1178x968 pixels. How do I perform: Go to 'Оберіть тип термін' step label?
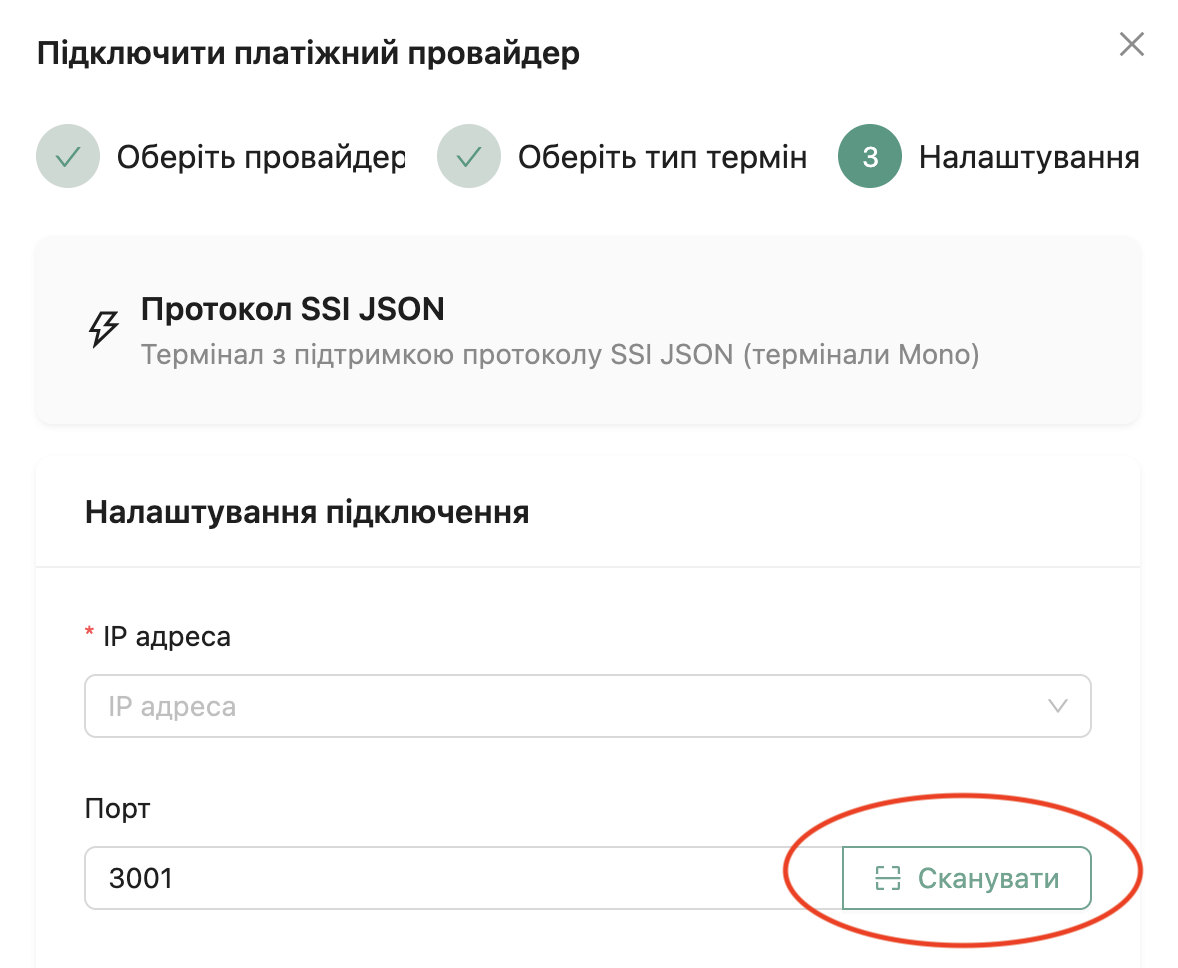point(662,157)
